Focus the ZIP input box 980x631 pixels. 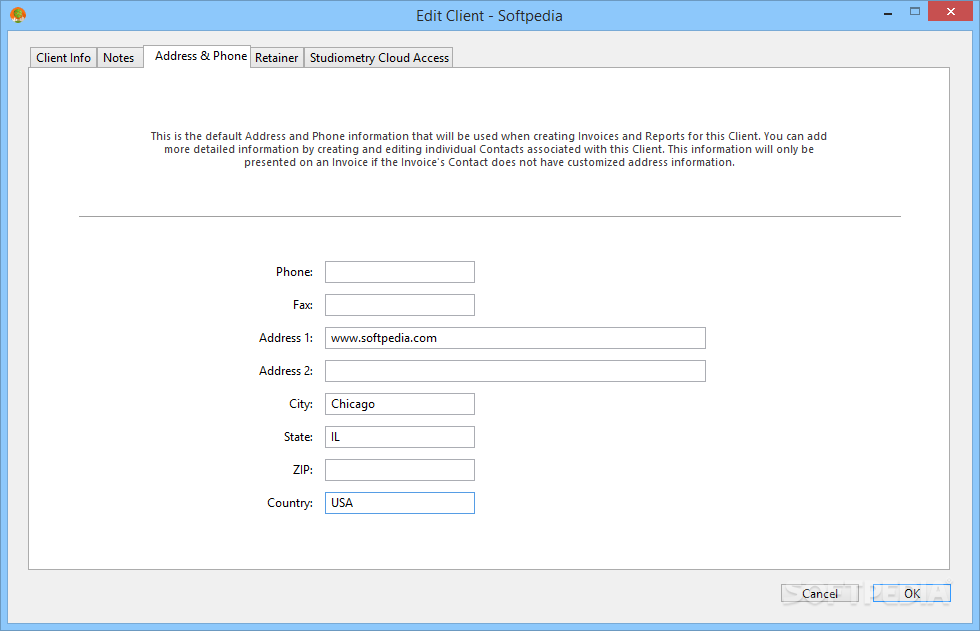(399, 470)
